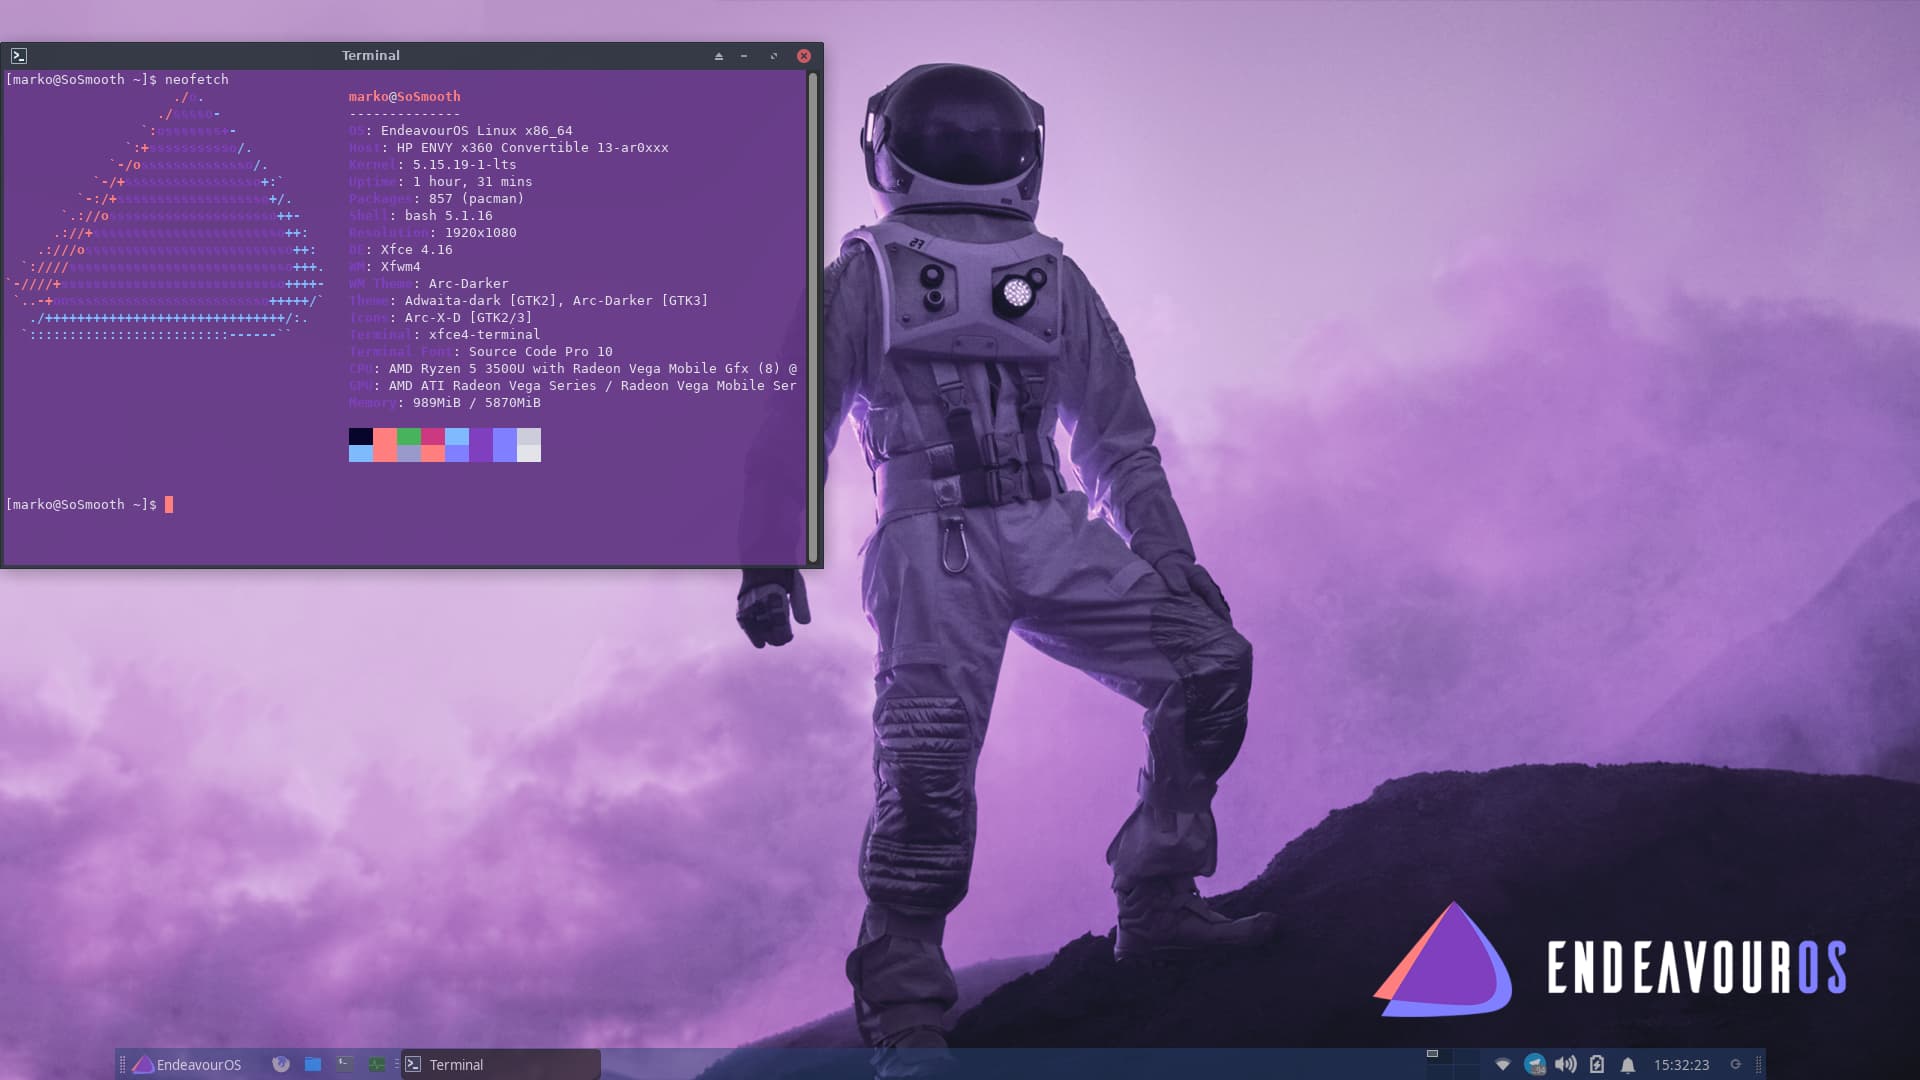Click the white neofetch color block

(x=529, y=453)
